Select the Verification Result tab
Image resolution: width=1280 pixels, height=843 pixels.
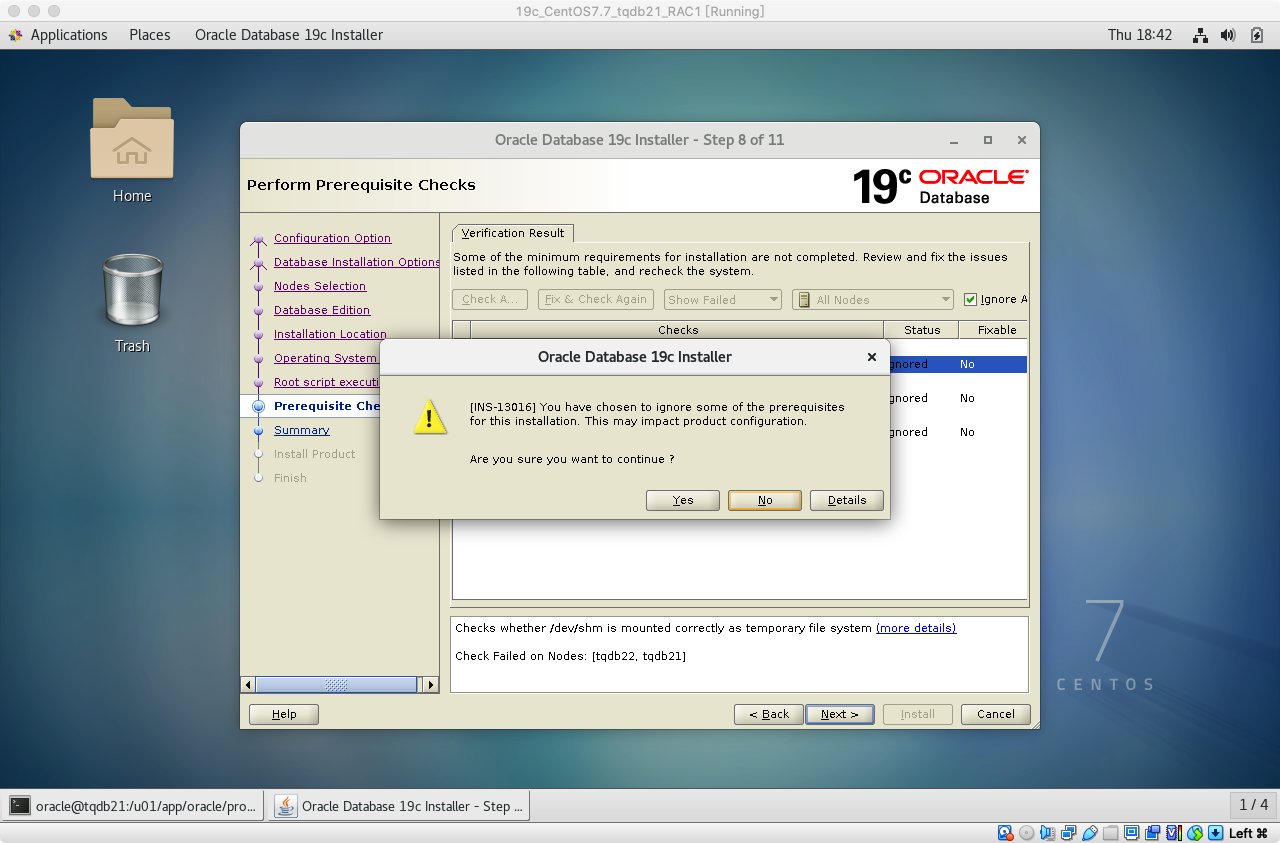513,233
